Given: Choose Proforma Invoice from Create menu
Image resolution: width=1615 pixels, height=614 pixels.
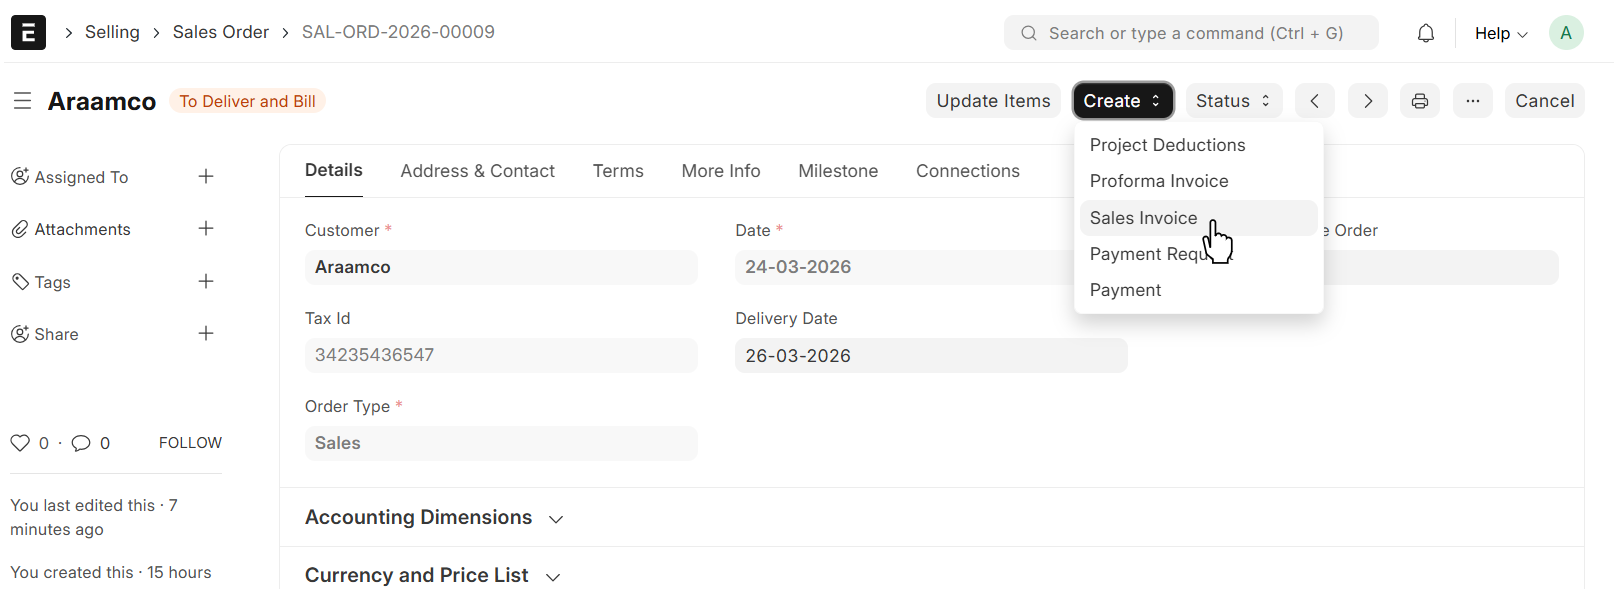Looking at the screenshot, I should pos(1158,181).
